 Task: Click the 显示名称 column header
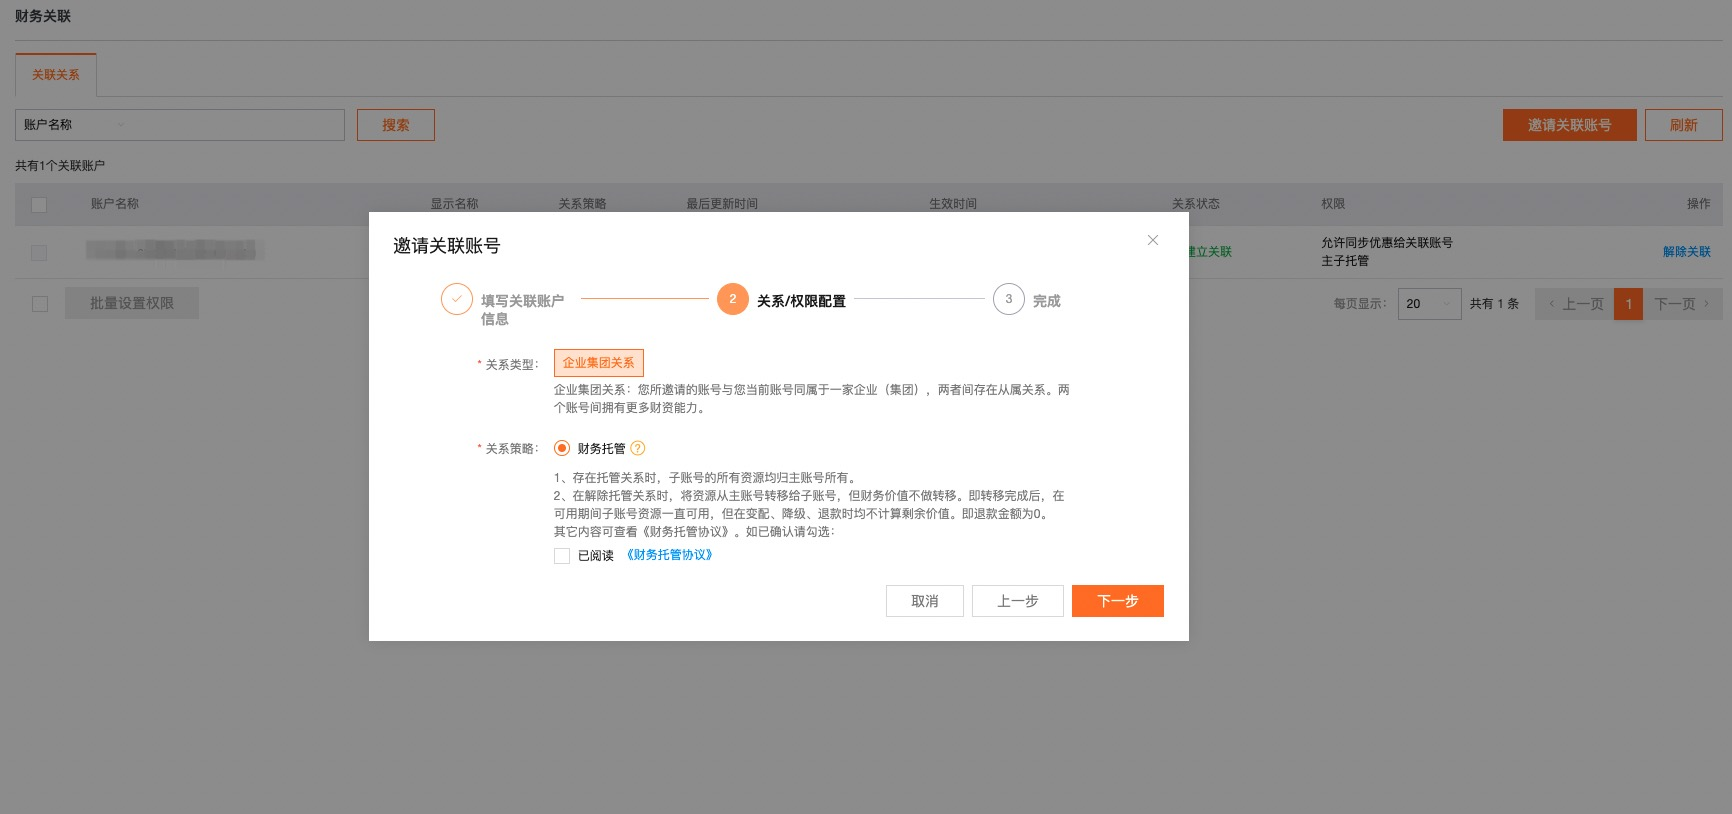tap(454, 204)
